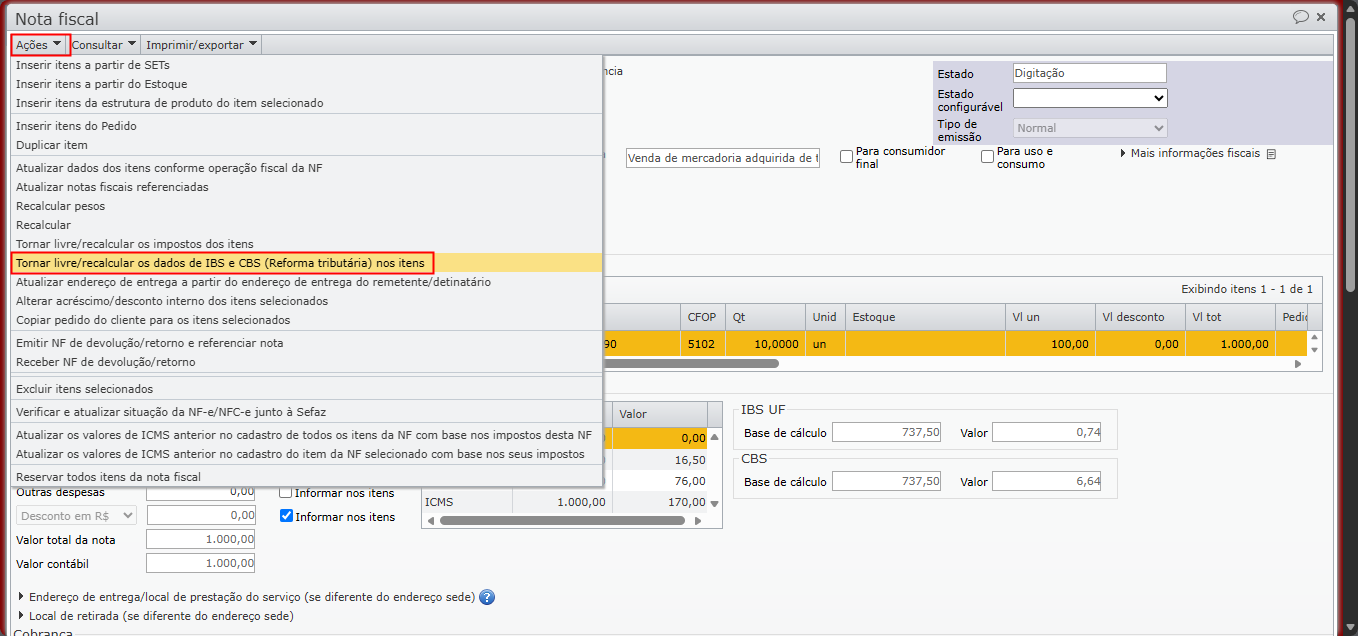This screenshot has height=636, width=1358.
Task: Toggle the Para uso e consumo checkbox
Action: [x=987, y=157]
